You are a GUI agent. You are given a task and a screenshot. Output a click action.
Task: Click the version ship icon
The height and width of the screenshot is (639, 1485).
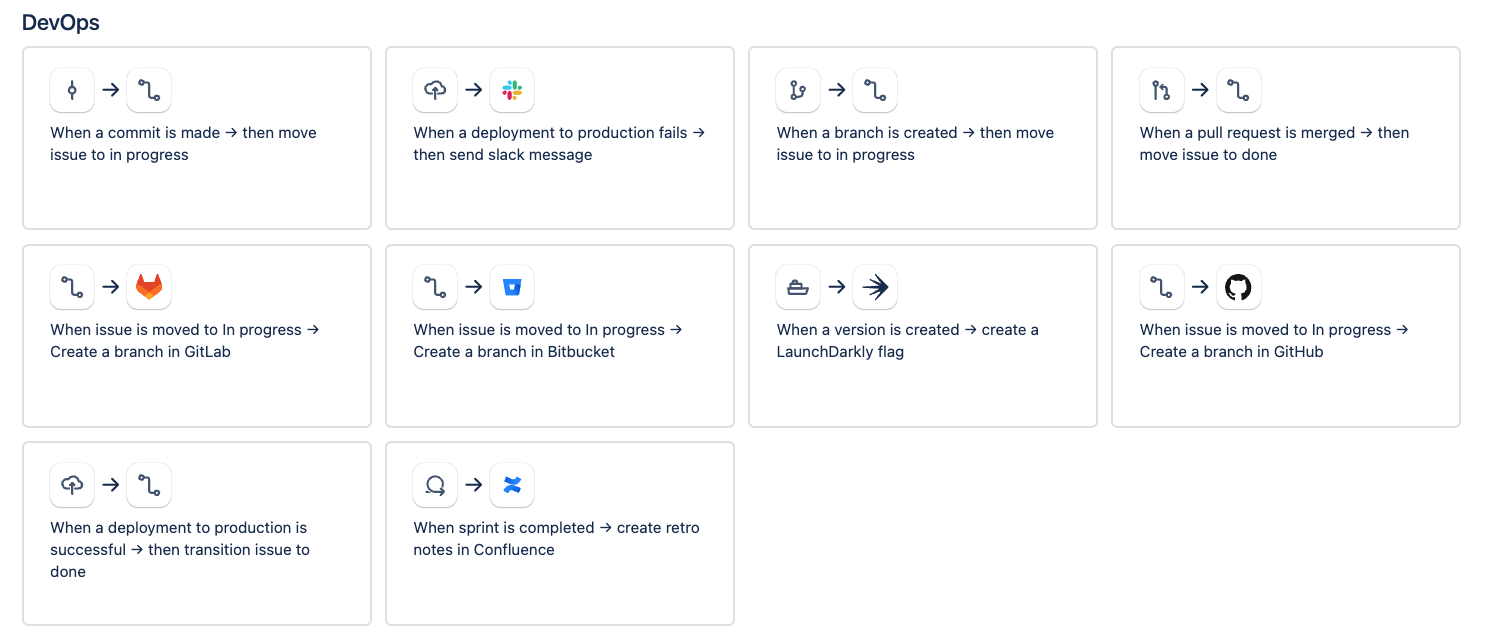coord(798,287)
